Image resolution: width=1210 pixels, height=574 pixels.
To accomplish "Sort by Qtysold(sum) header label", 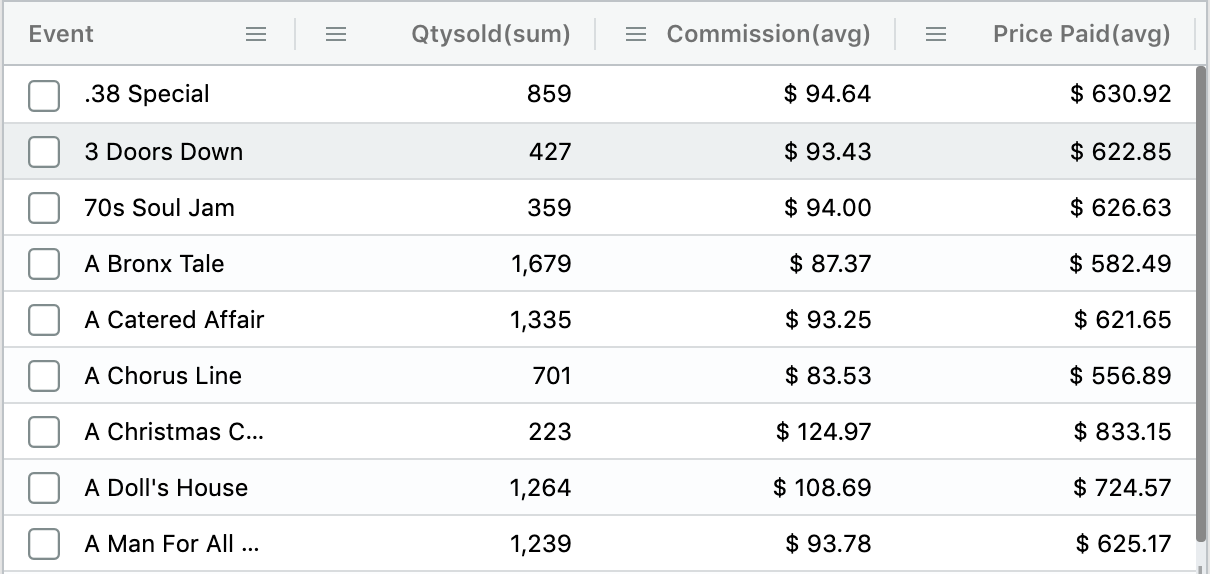I will (490, 34).
